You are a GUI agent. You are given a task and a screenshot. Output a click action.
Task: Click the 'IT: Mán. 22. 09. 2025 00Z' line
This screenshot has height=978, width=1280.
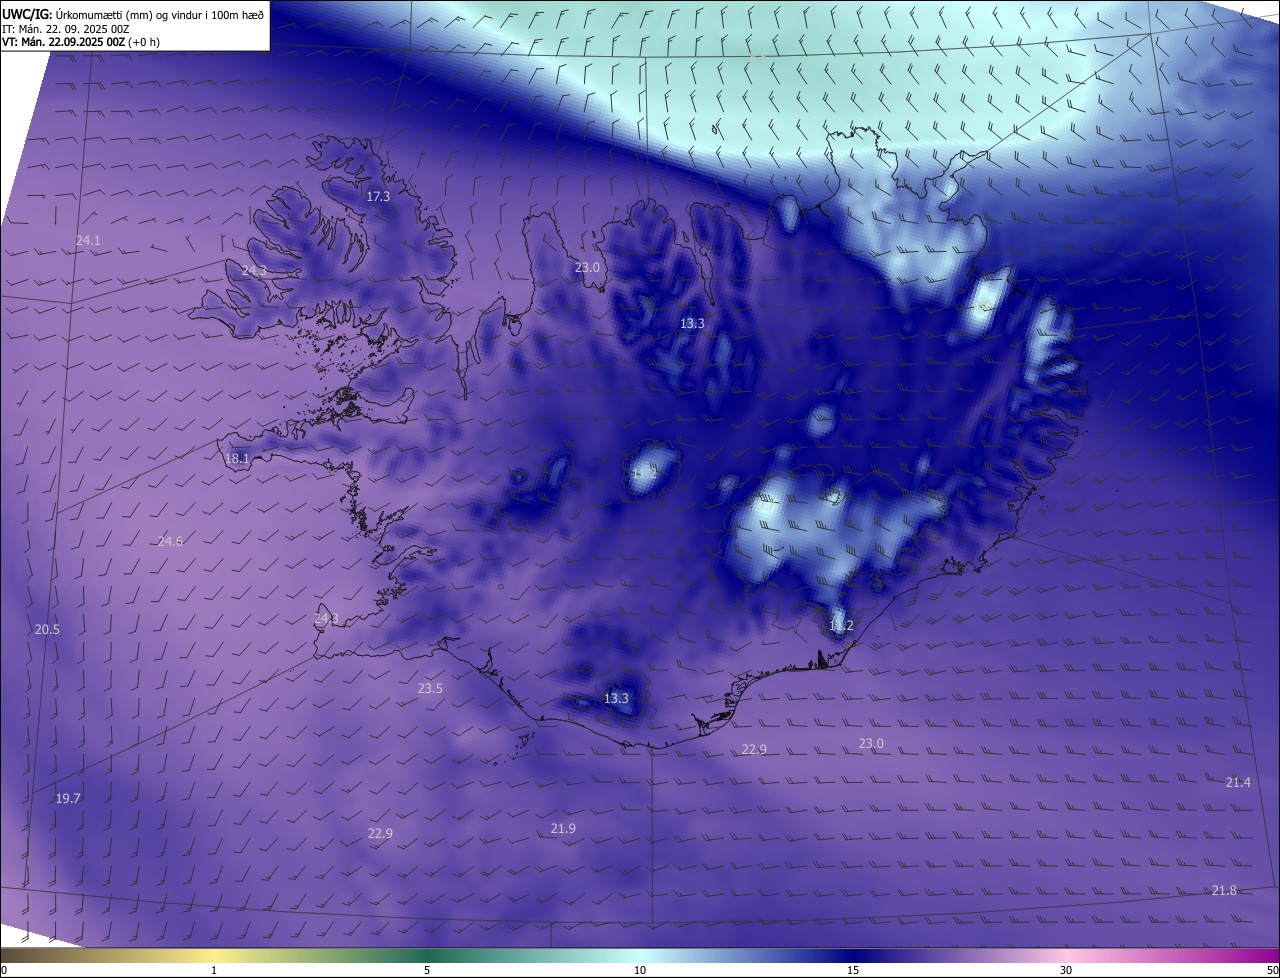(x=66, y=29)
